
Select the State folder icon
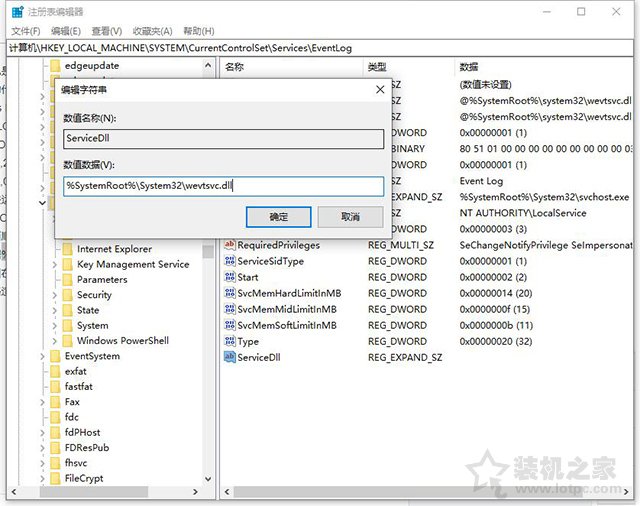tap(68, 310)
